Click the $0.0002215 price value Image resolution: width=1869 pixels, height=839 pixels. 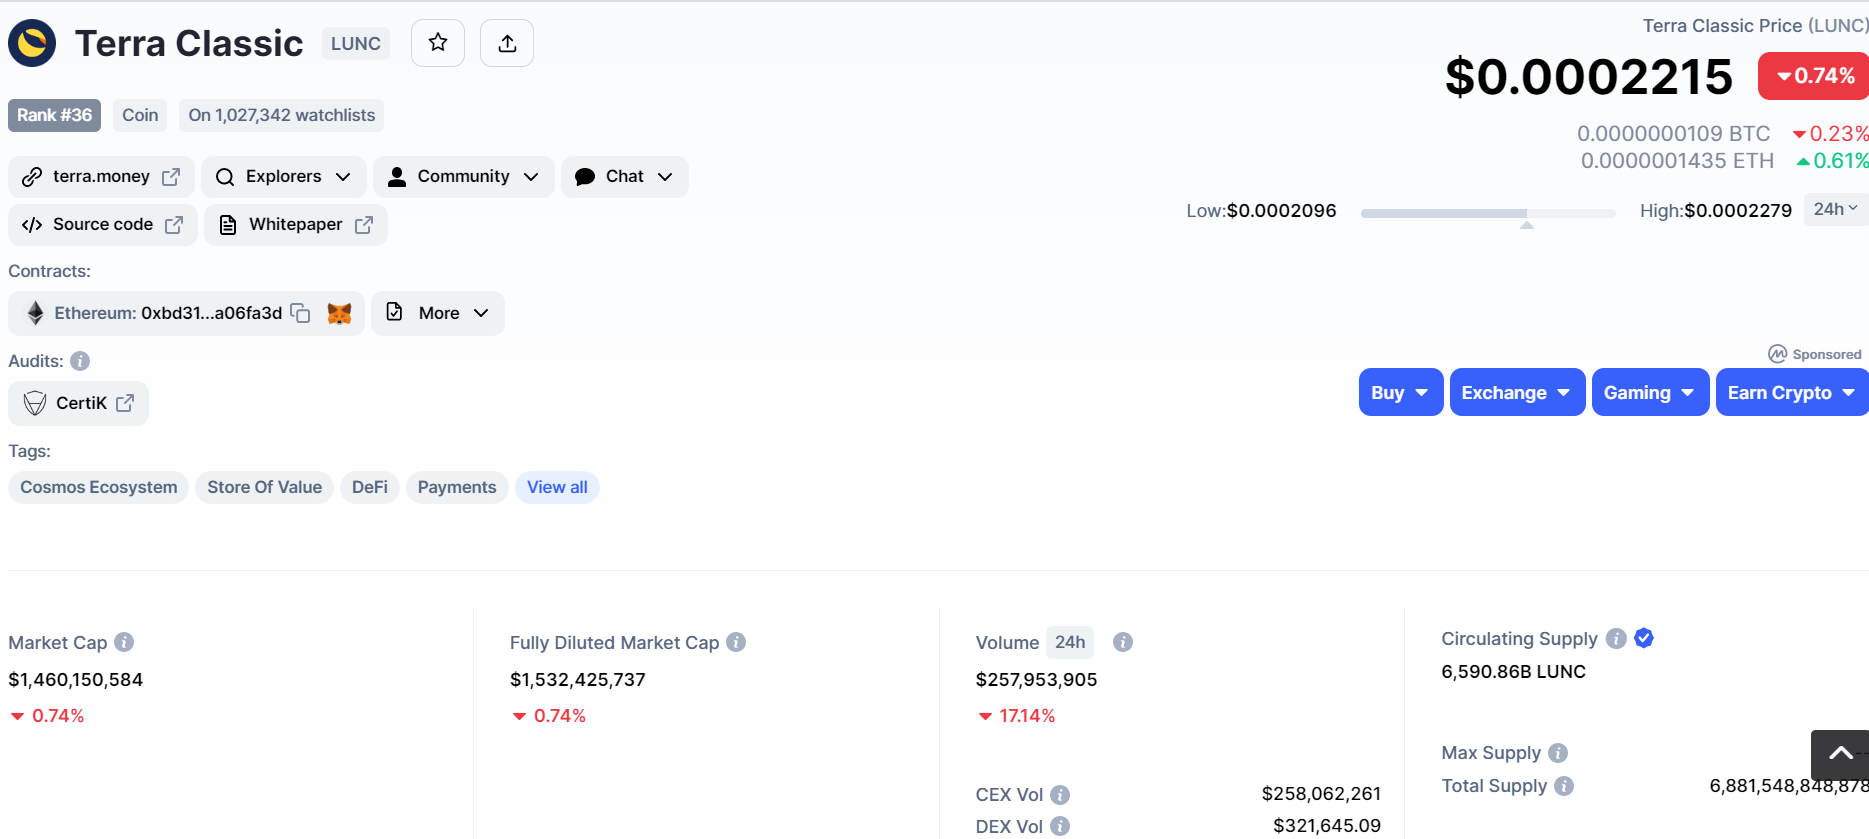tap(1589, 77)
